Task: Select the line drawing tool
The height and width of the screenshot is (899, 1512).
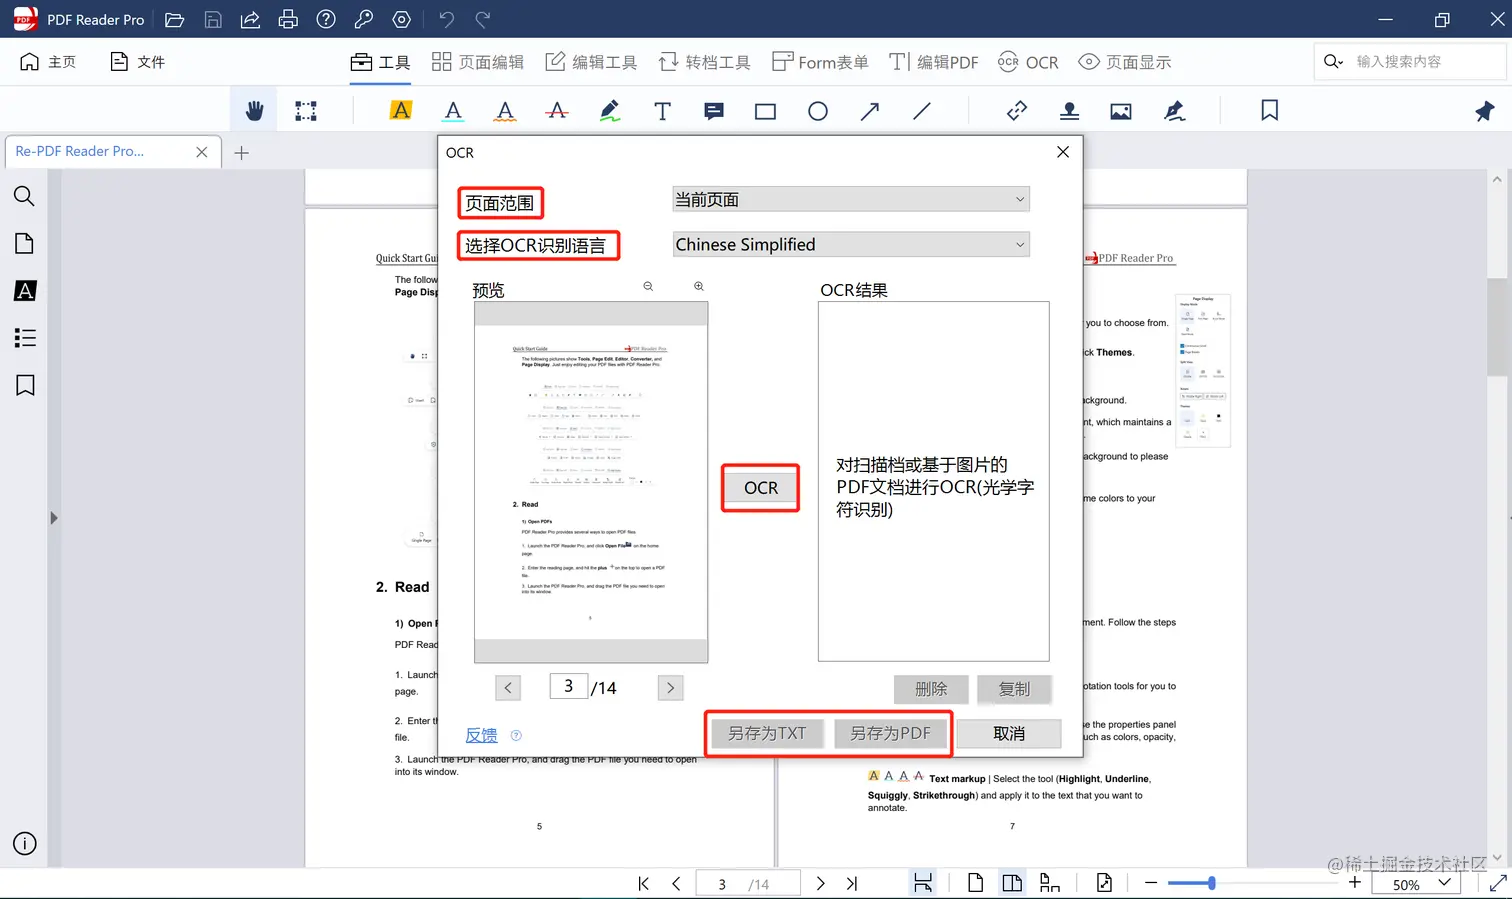Action: click(922, 111)
